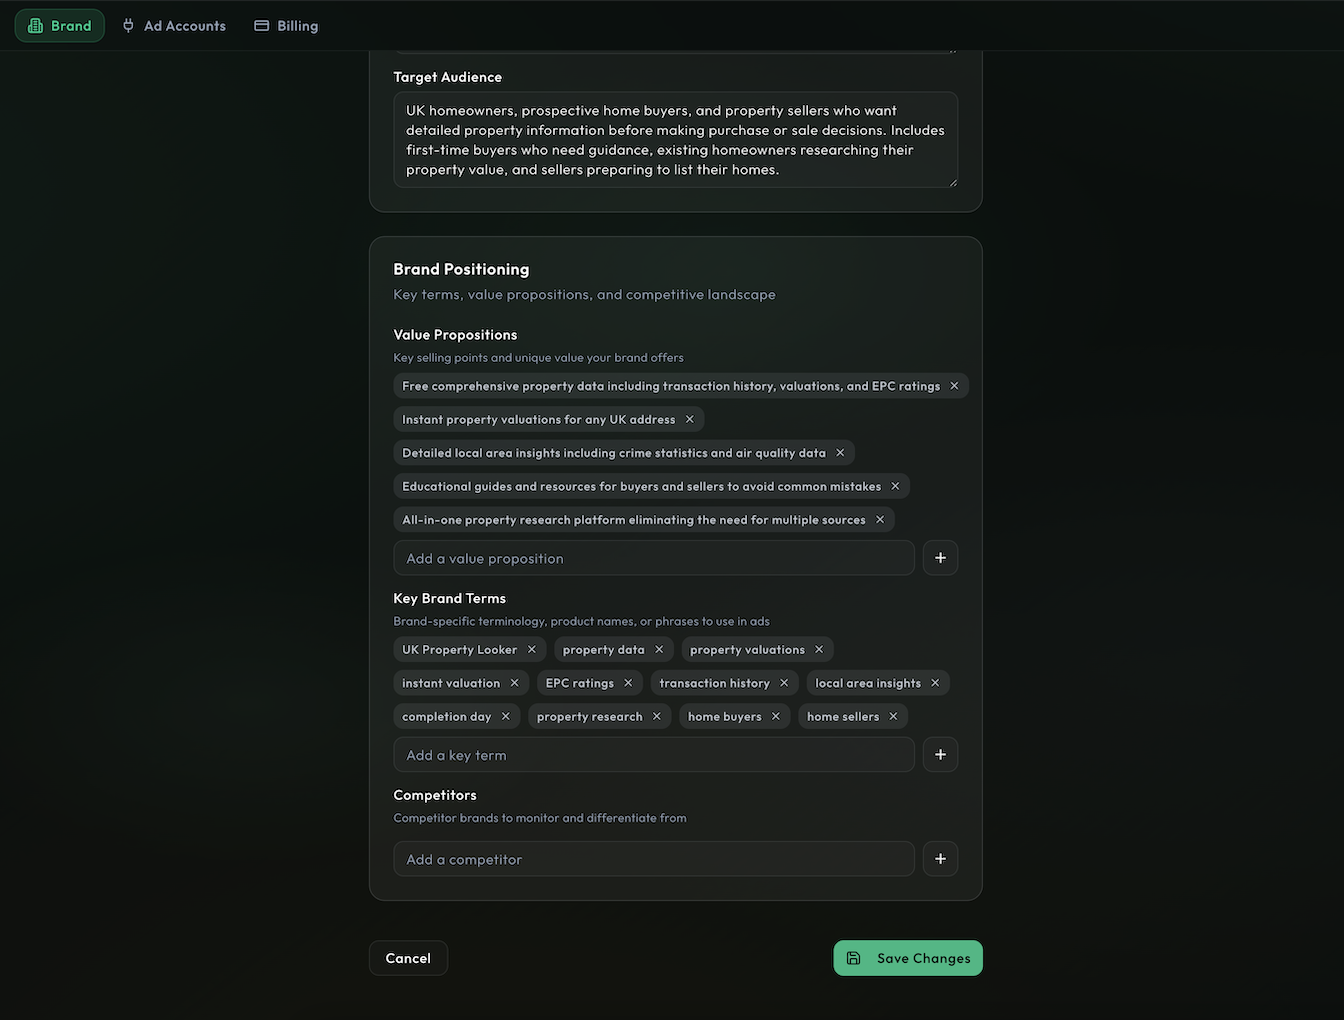Remove the 'All-in-one property research platform' proposition
The image size is (1344, 1020).
[x=880, y=520]
